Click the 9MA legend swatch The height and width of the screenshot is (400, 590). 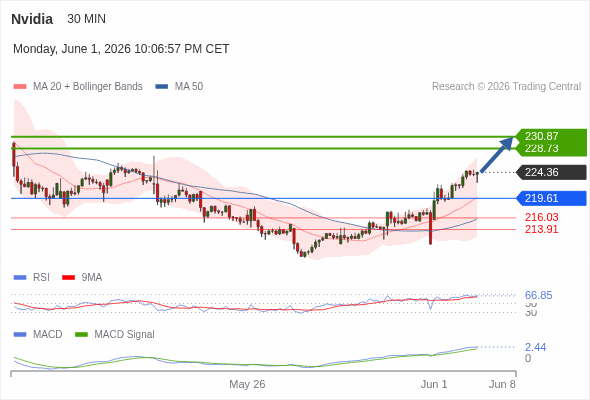coord(68,278)
